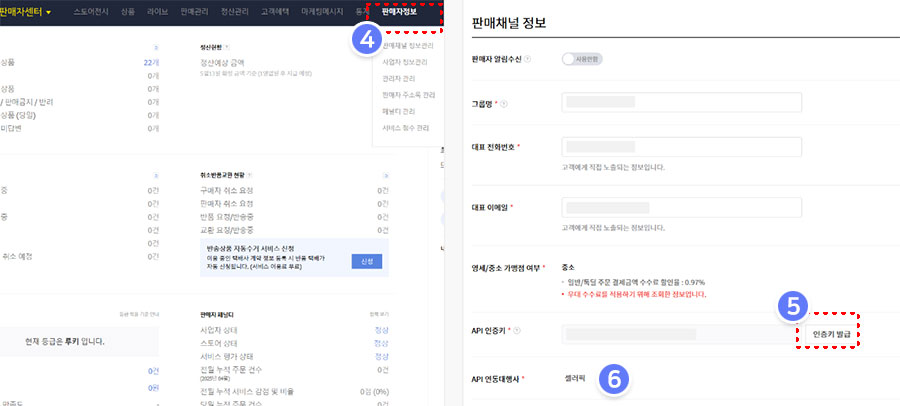The image size is (900, 406).
Task: Click the 사업자 상태 label
Action: [218, 330]
